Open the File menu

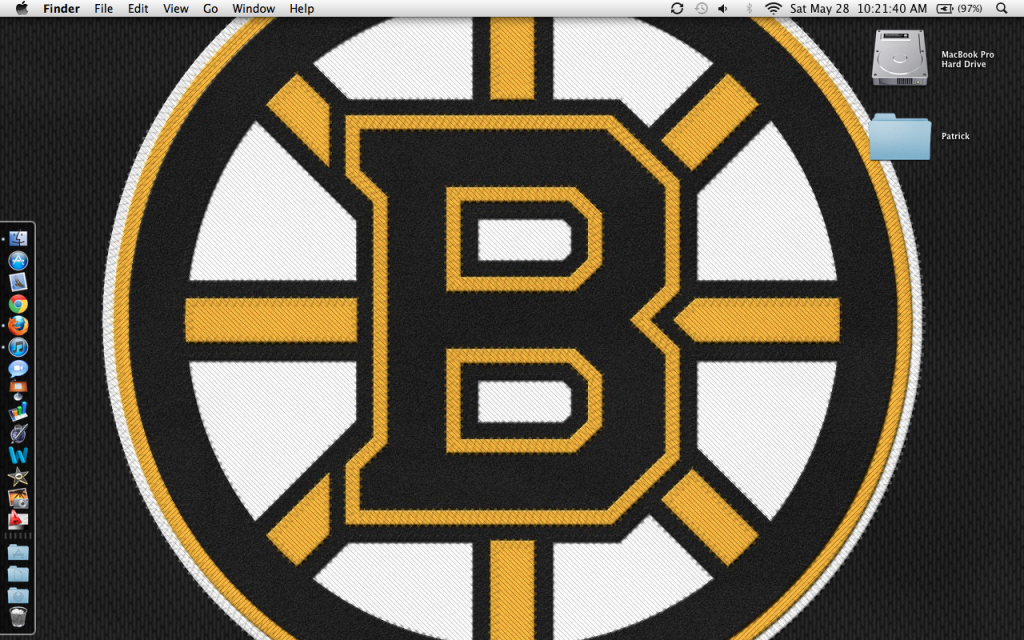(103, 8)
